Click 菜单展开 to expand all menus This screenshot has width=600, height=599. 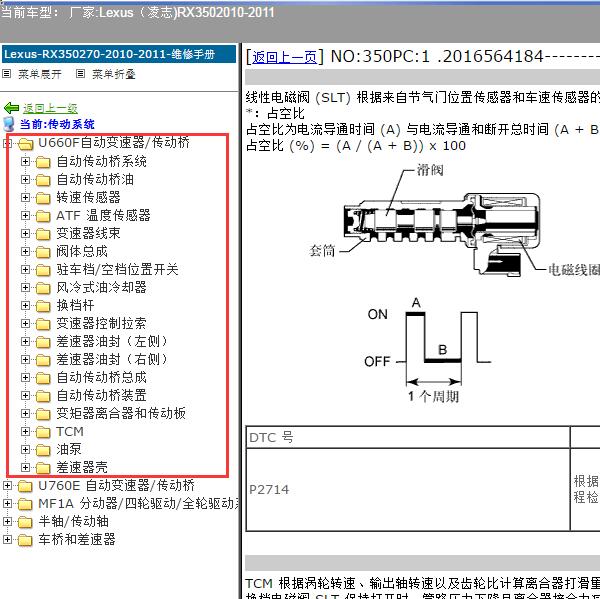(x=40, y=74)
